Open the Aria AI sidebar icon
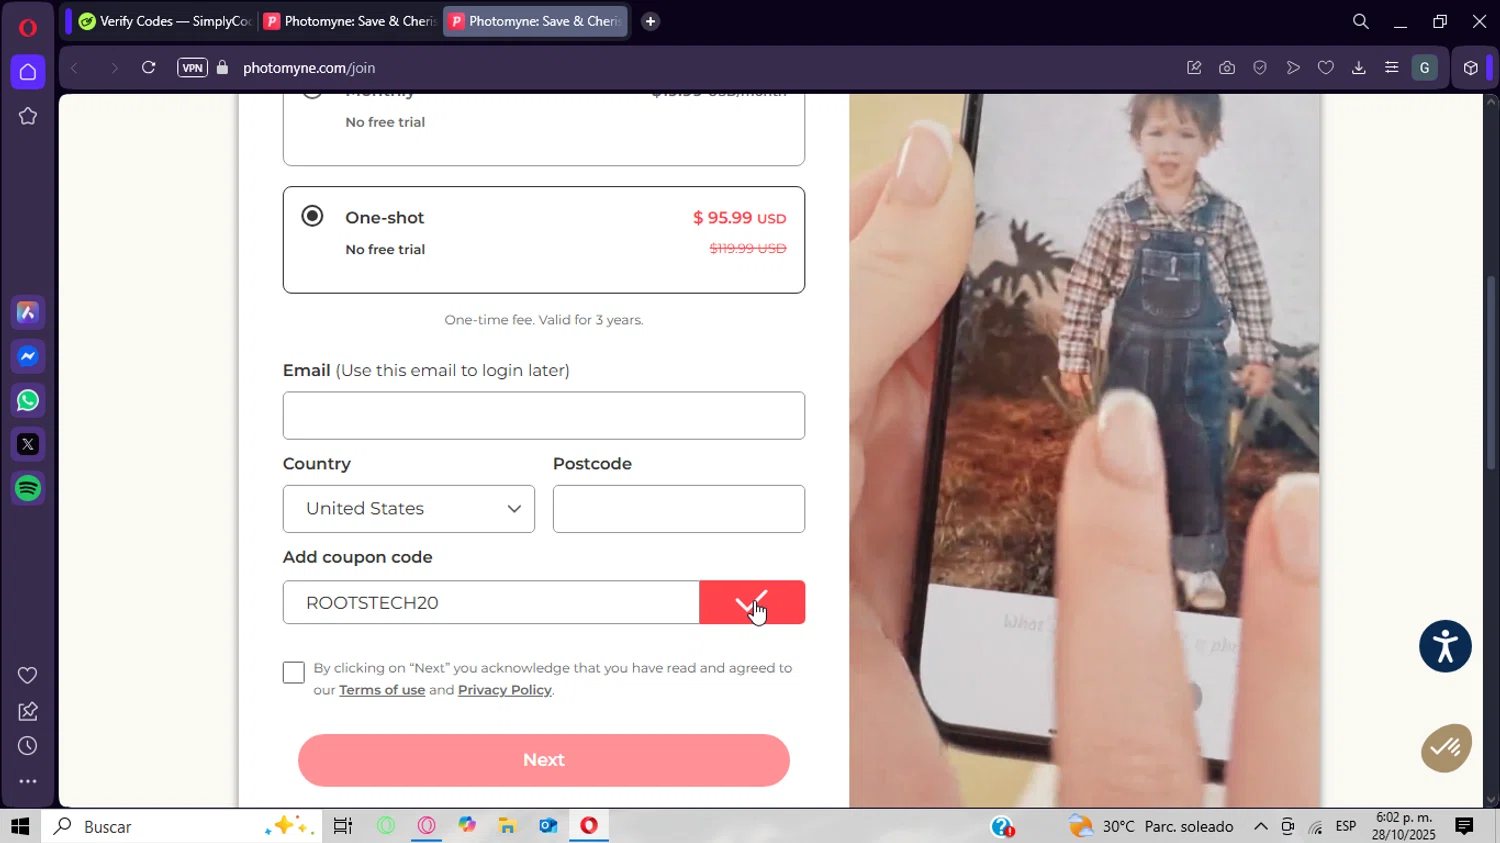The width and height of the screenshot is (1500, 843). click(28, 313)
